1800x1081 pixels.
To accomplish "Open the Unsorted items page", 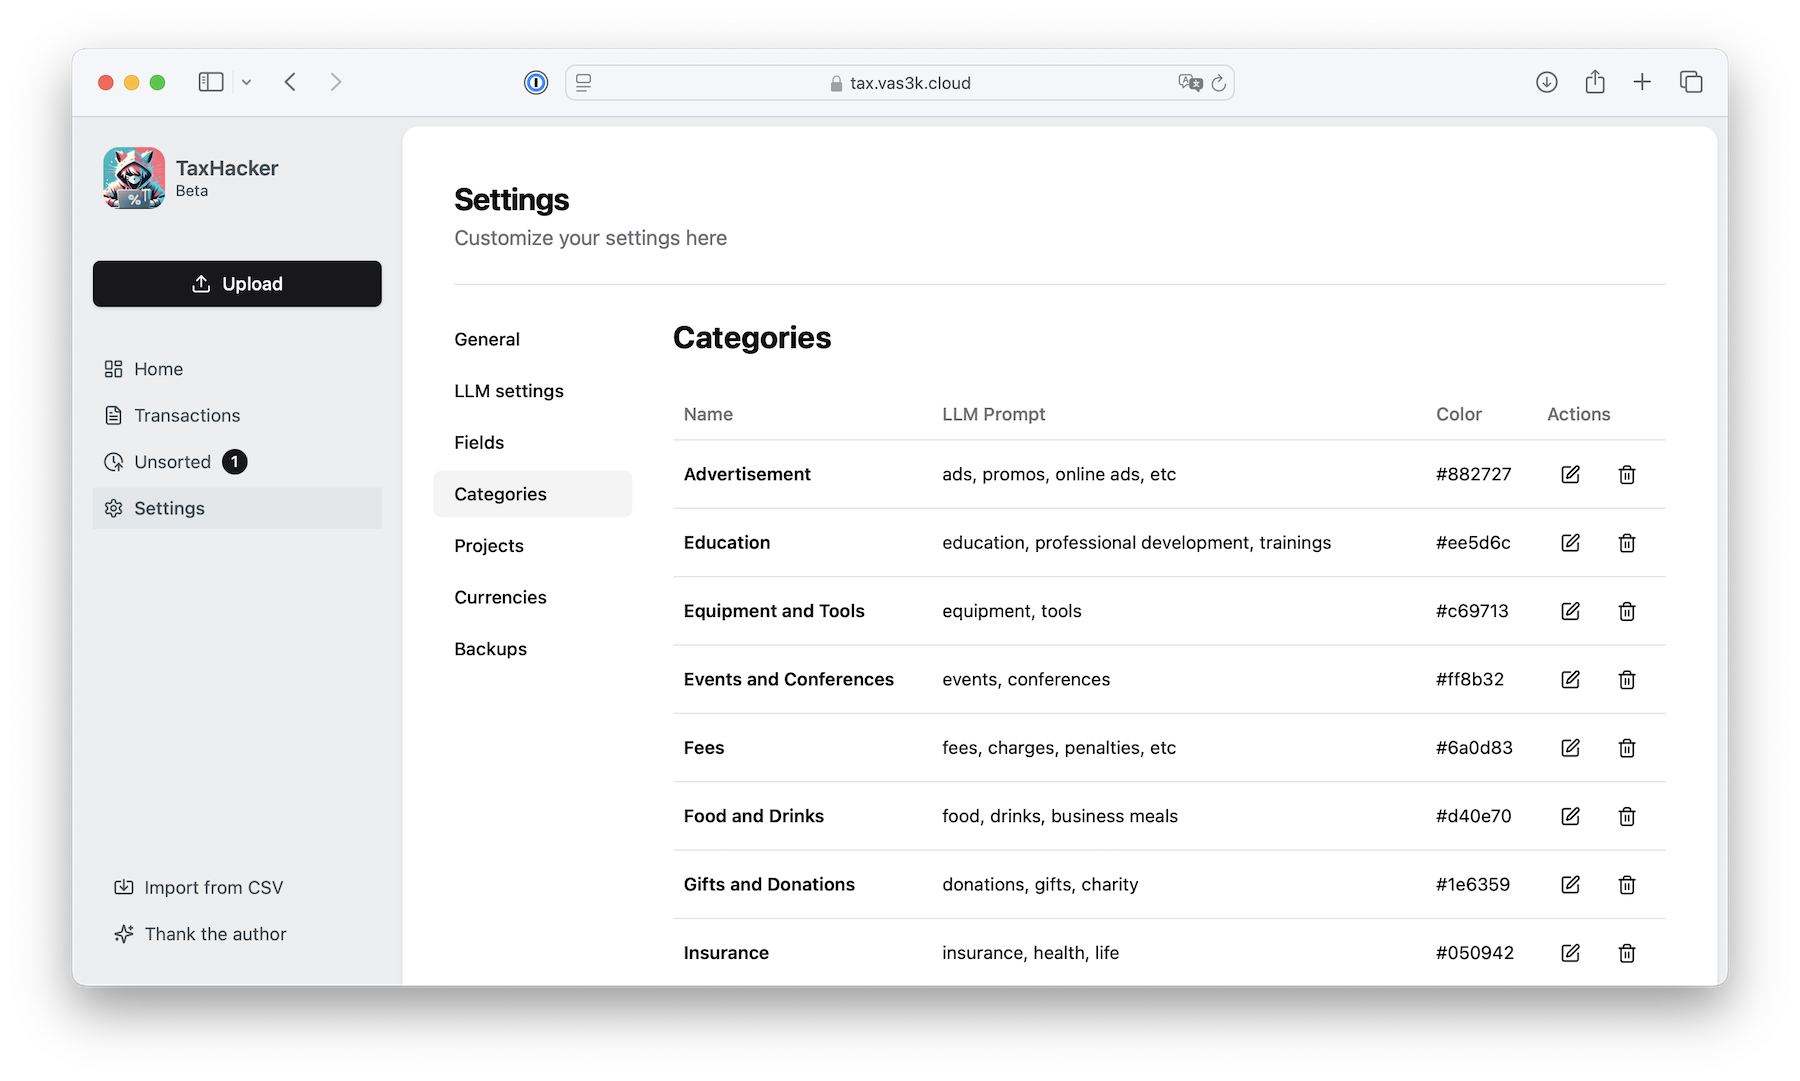I will pyautogui.click(x=237, y=462).
